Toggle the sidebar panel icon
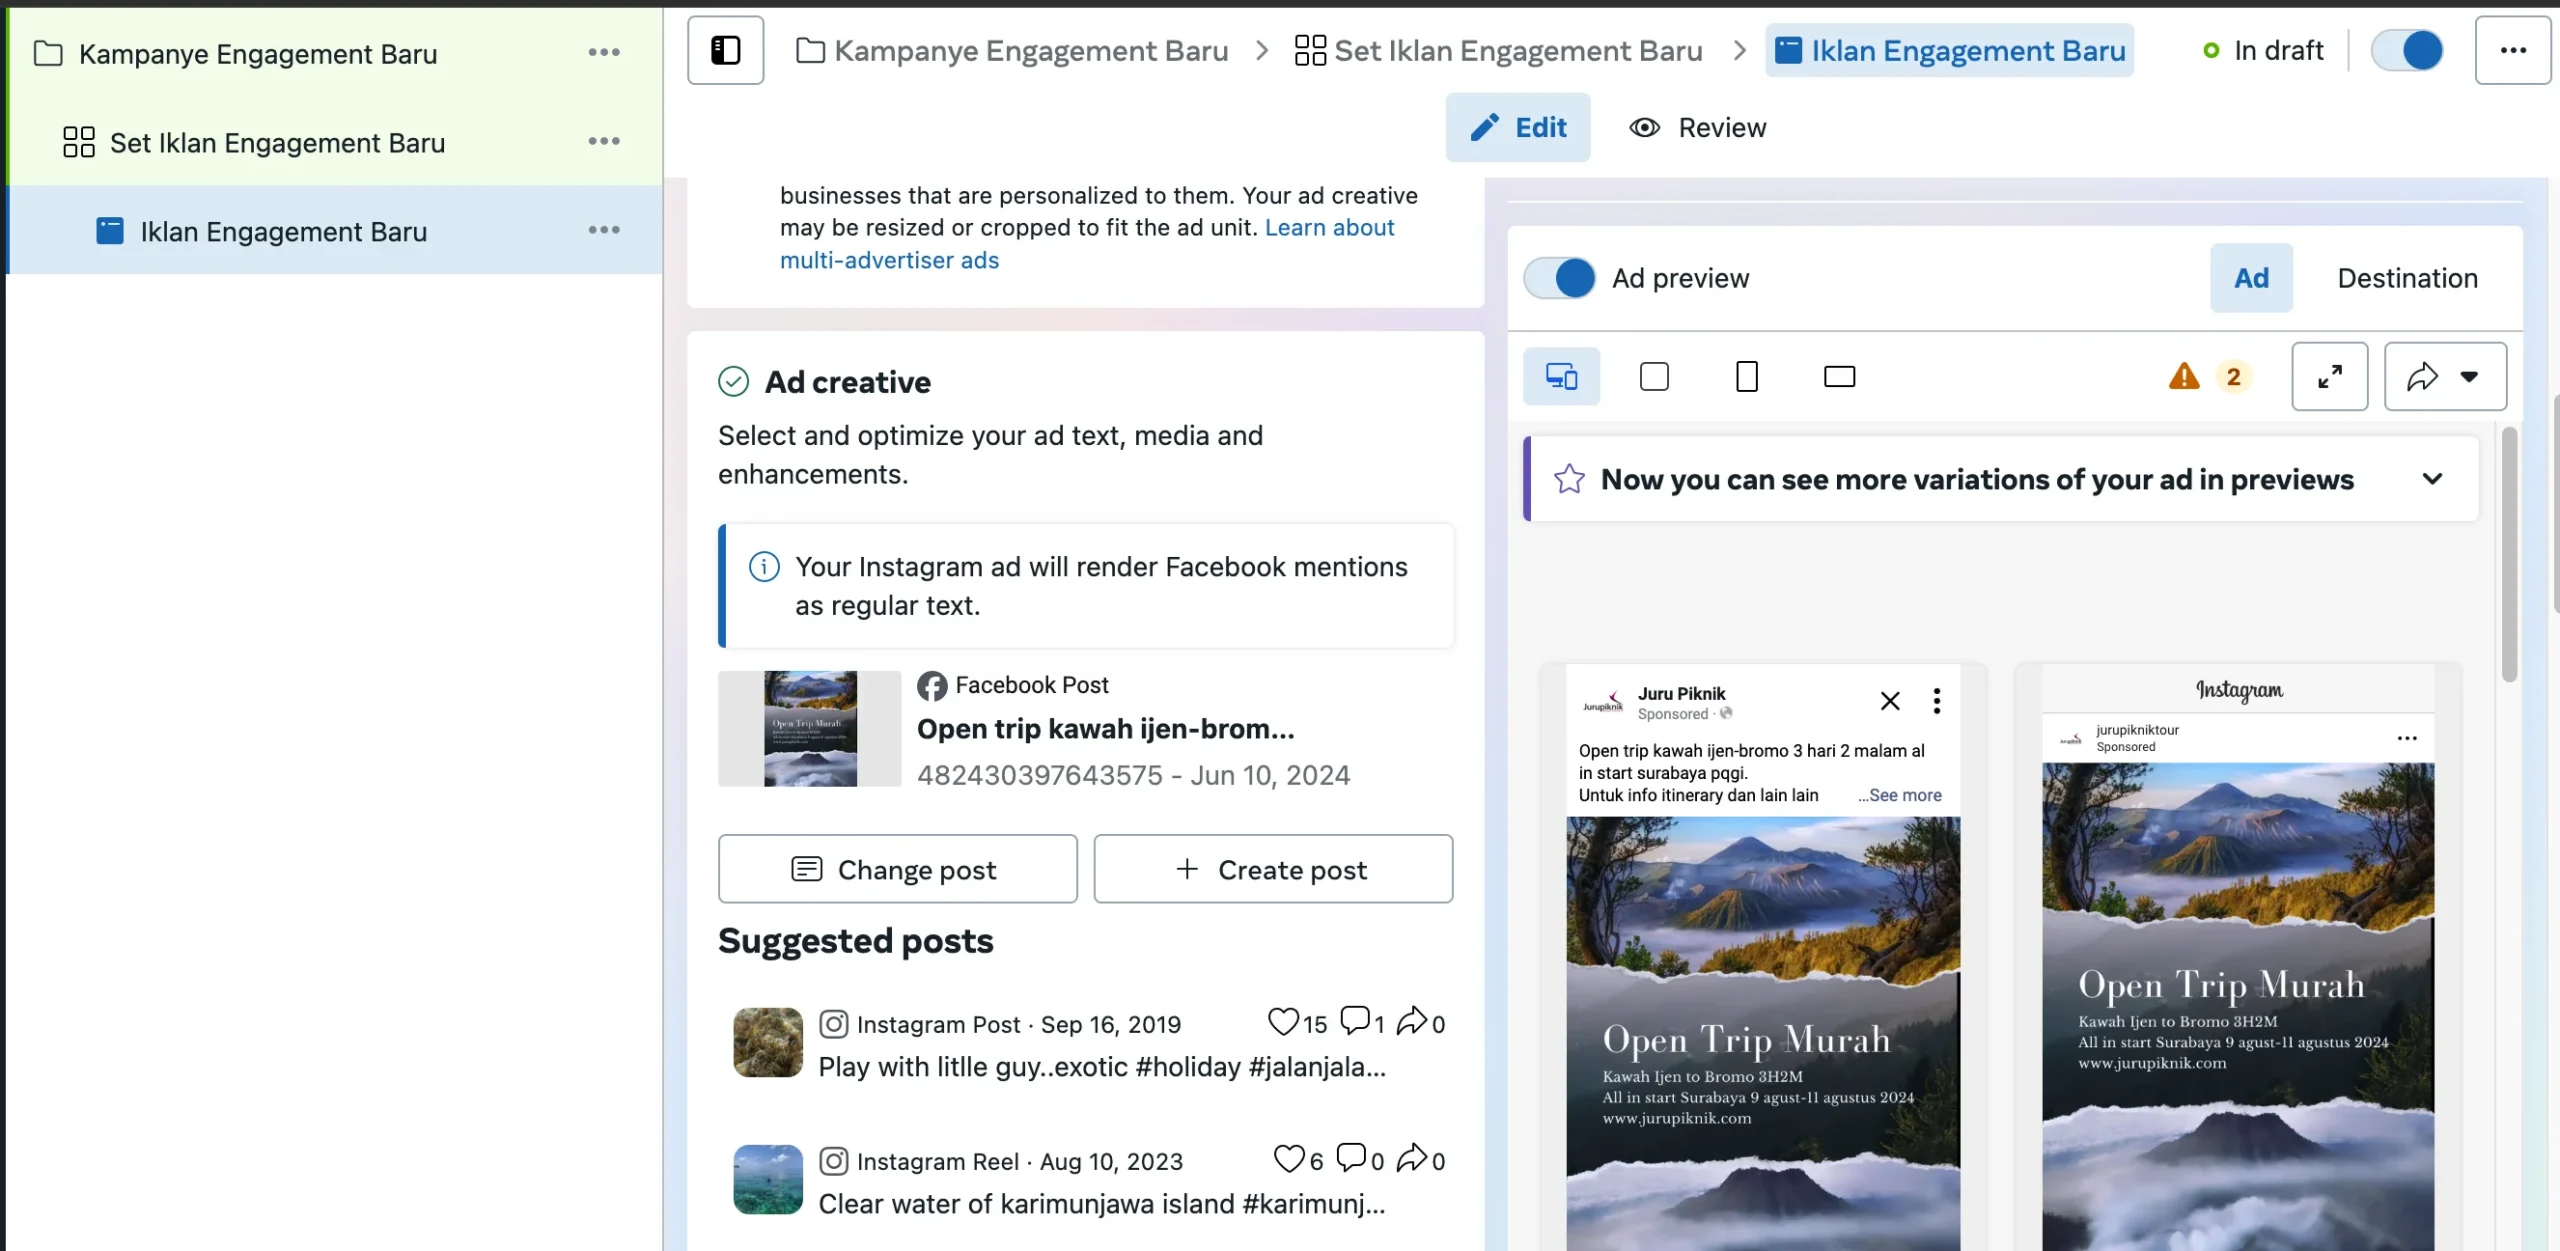2560x1251 pixels. coord(725,50)
